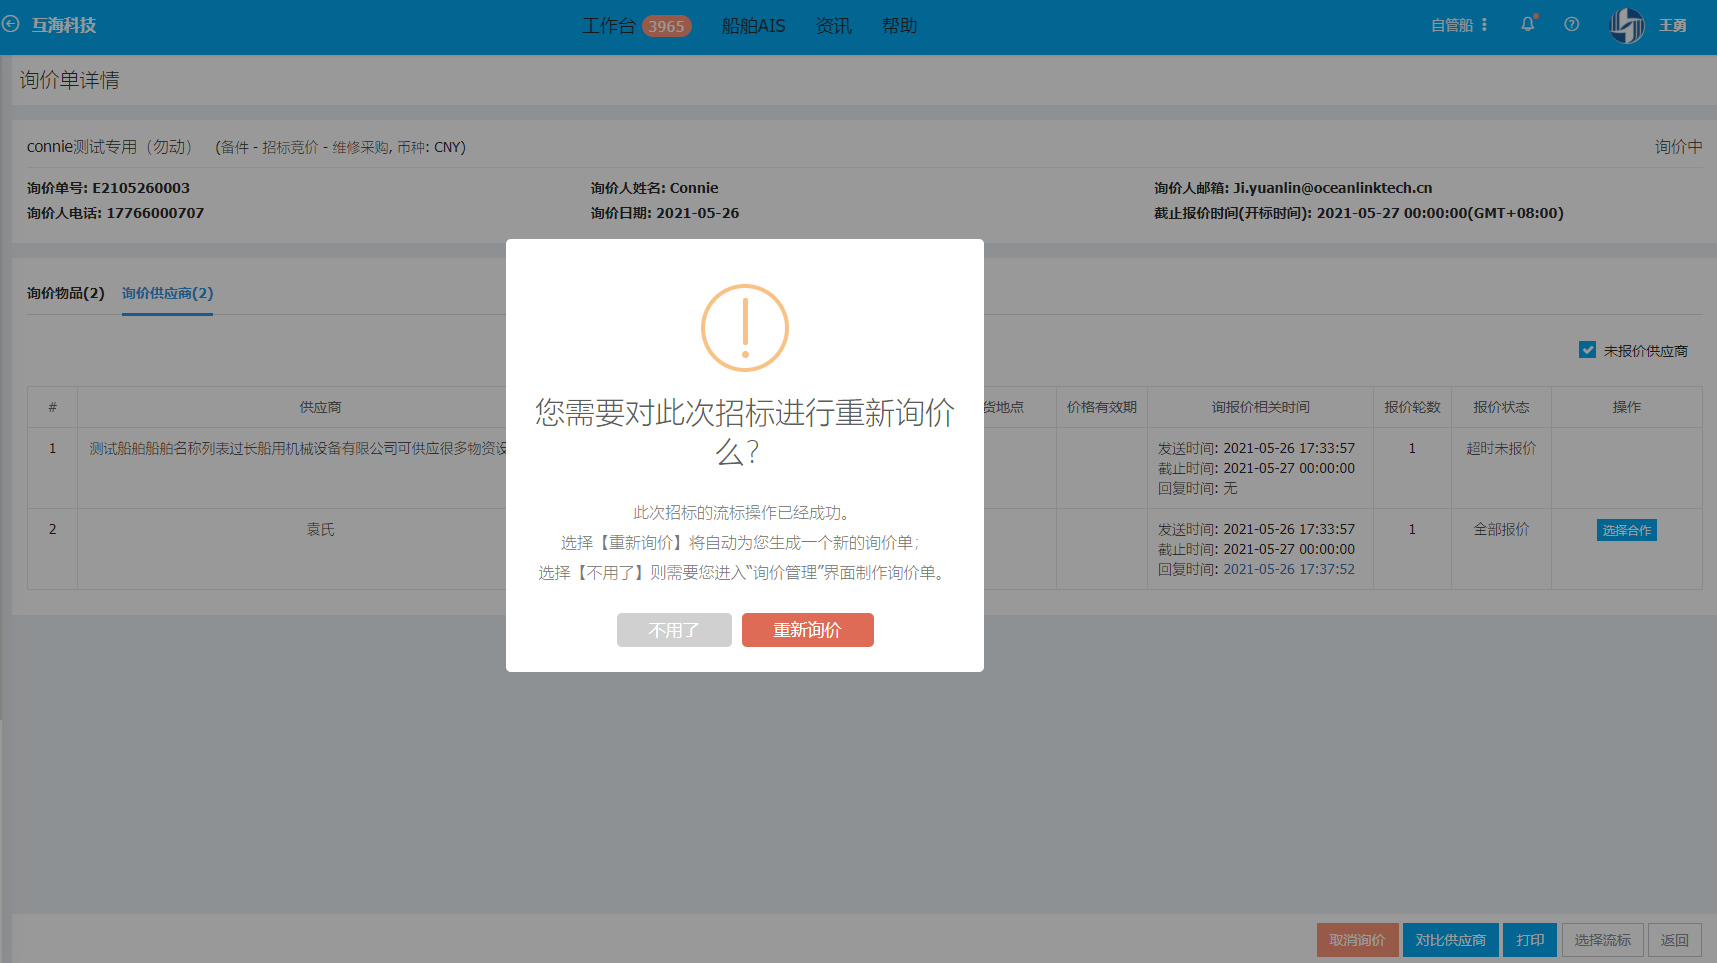Click the 返回 button
Viewport: 1717px width, 963px height.
pyautogui.click(x=1674, y=940)
